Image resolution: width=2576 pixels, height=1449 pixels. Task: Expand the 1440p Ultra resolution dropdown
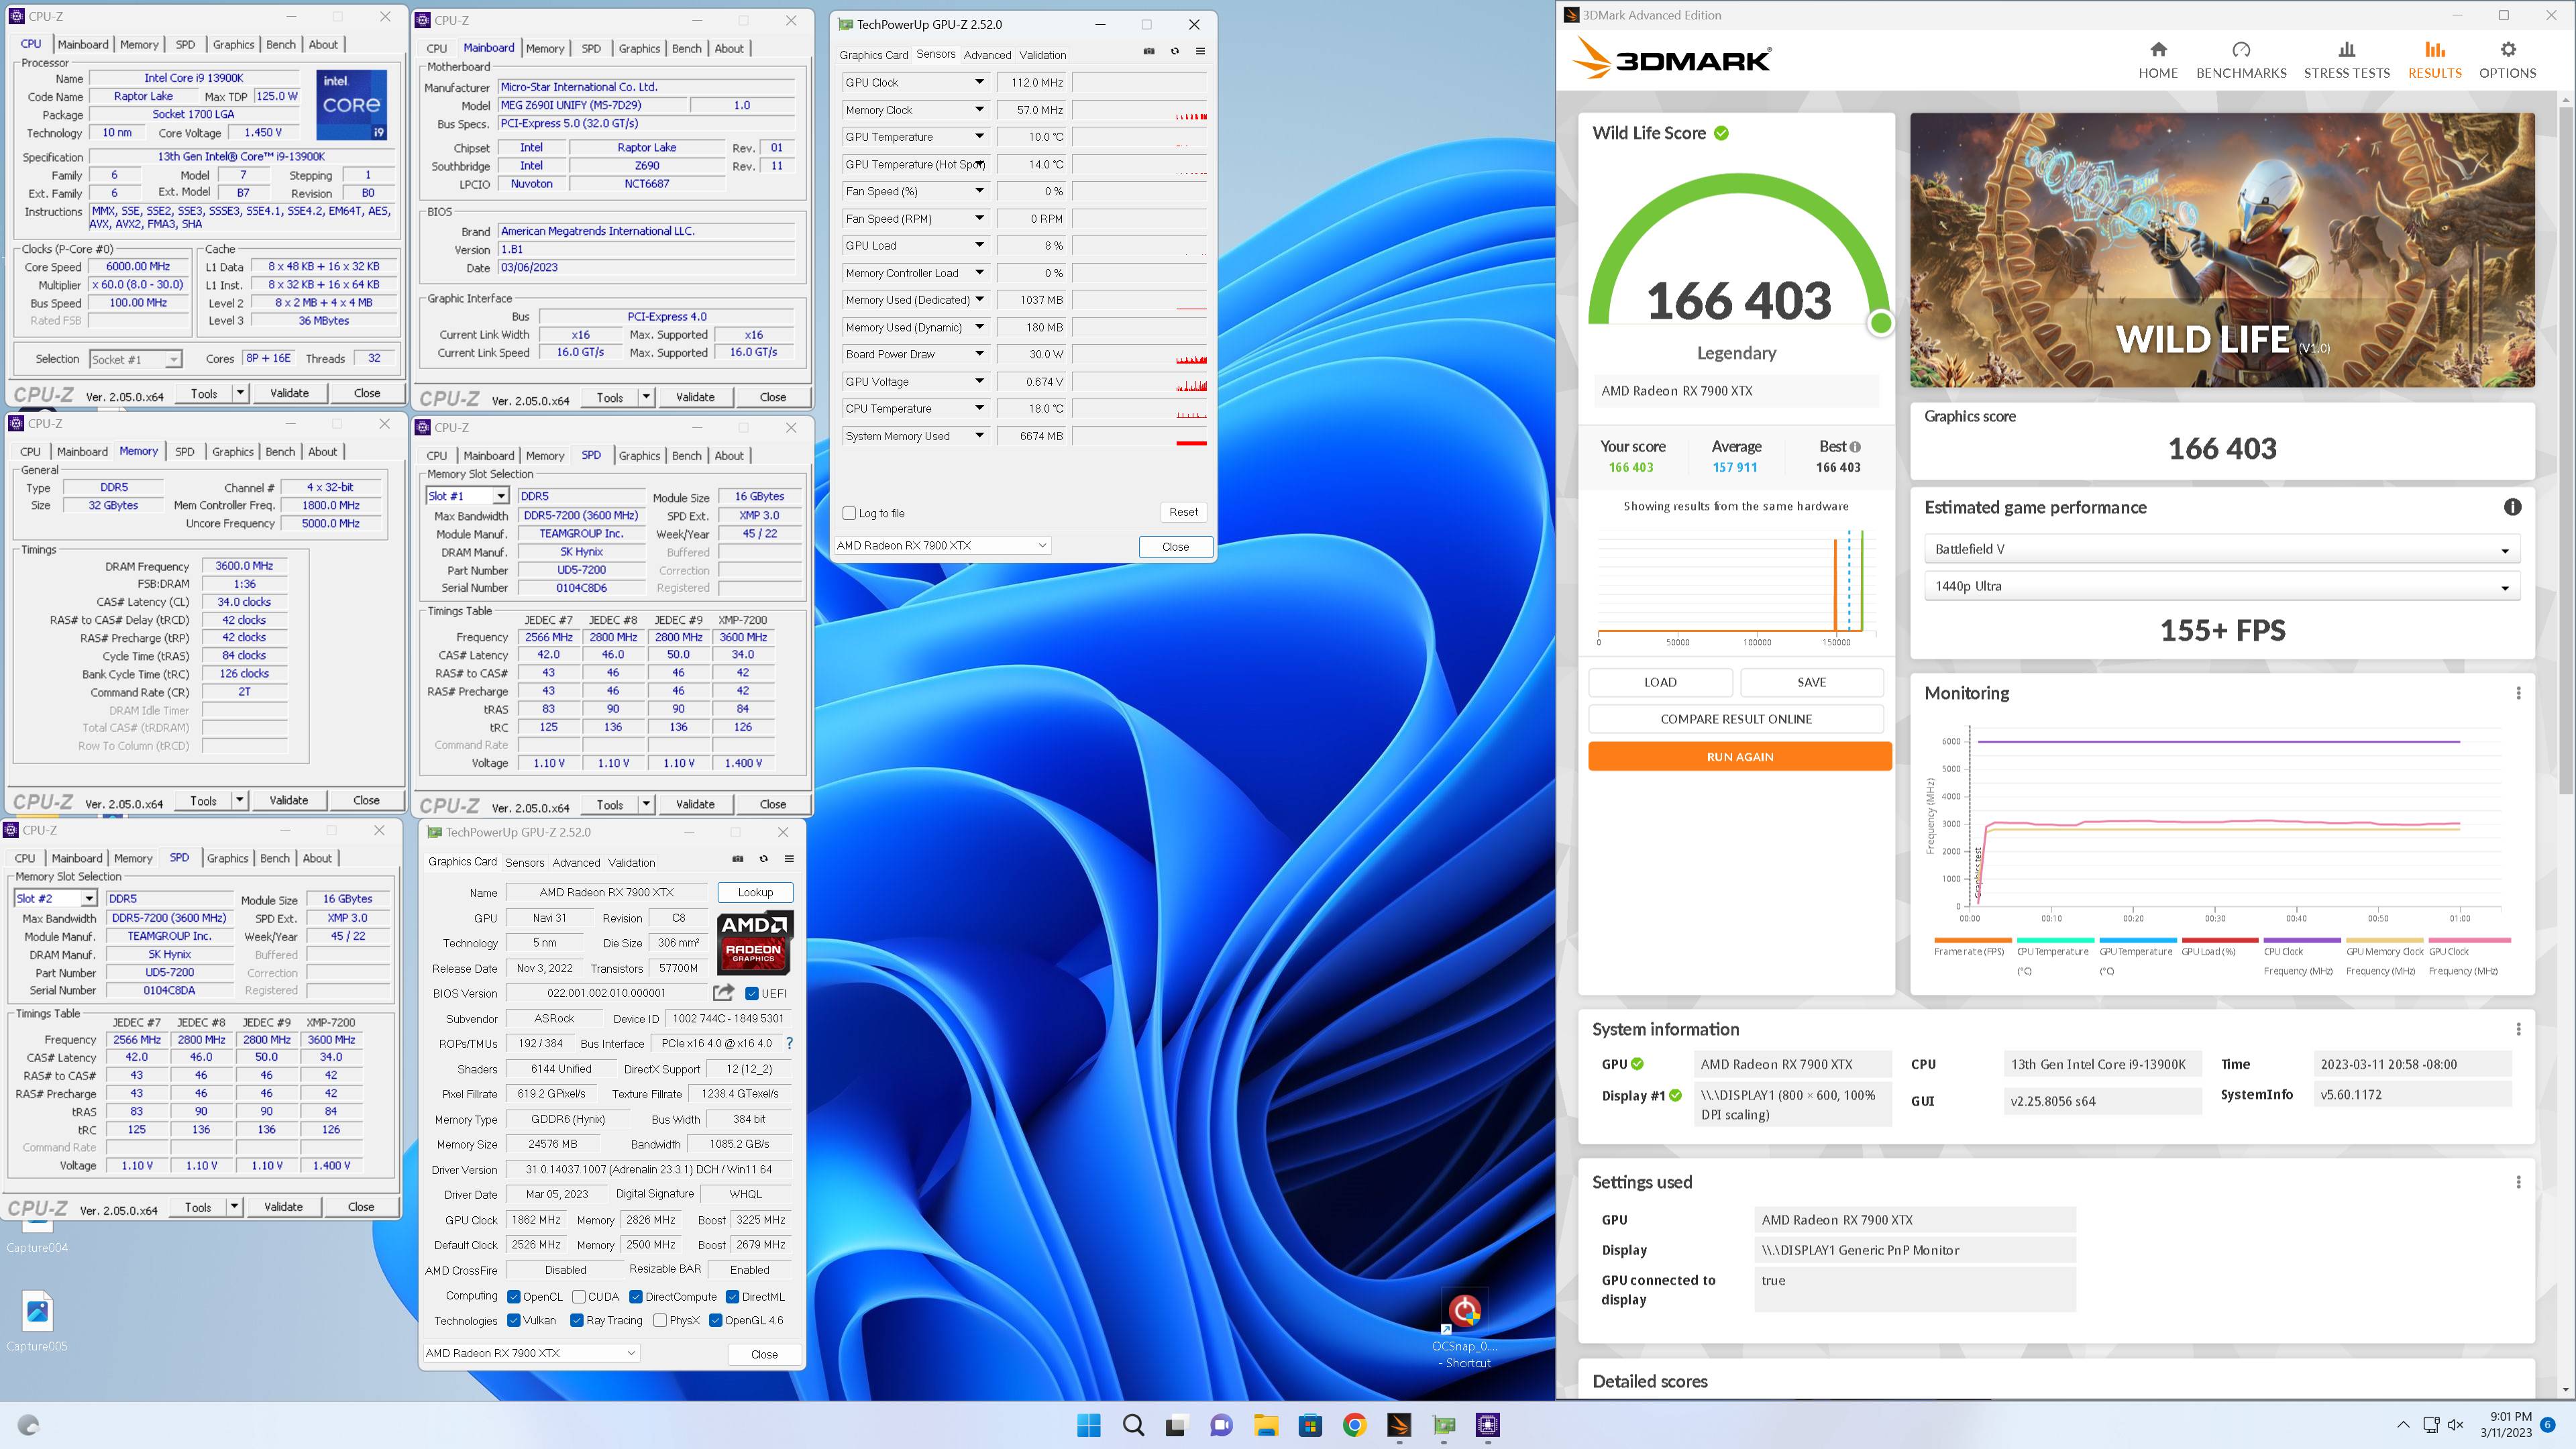tap(2221, 586)
